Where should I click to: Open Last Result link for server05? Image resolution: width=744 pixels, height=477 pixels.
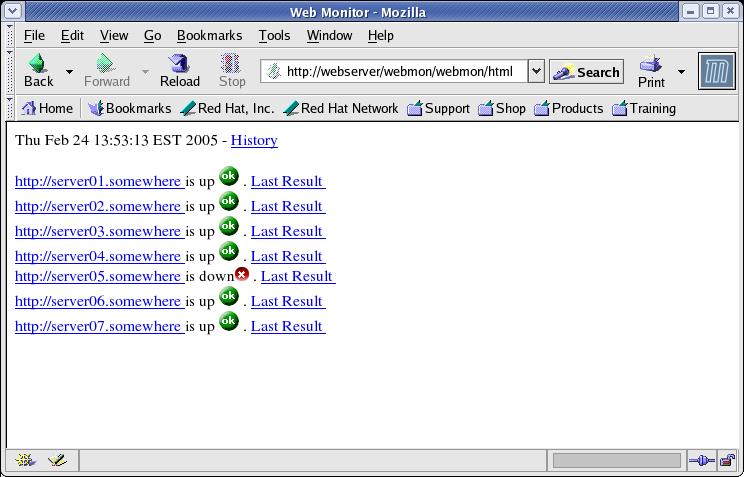(x=296, y=276)
